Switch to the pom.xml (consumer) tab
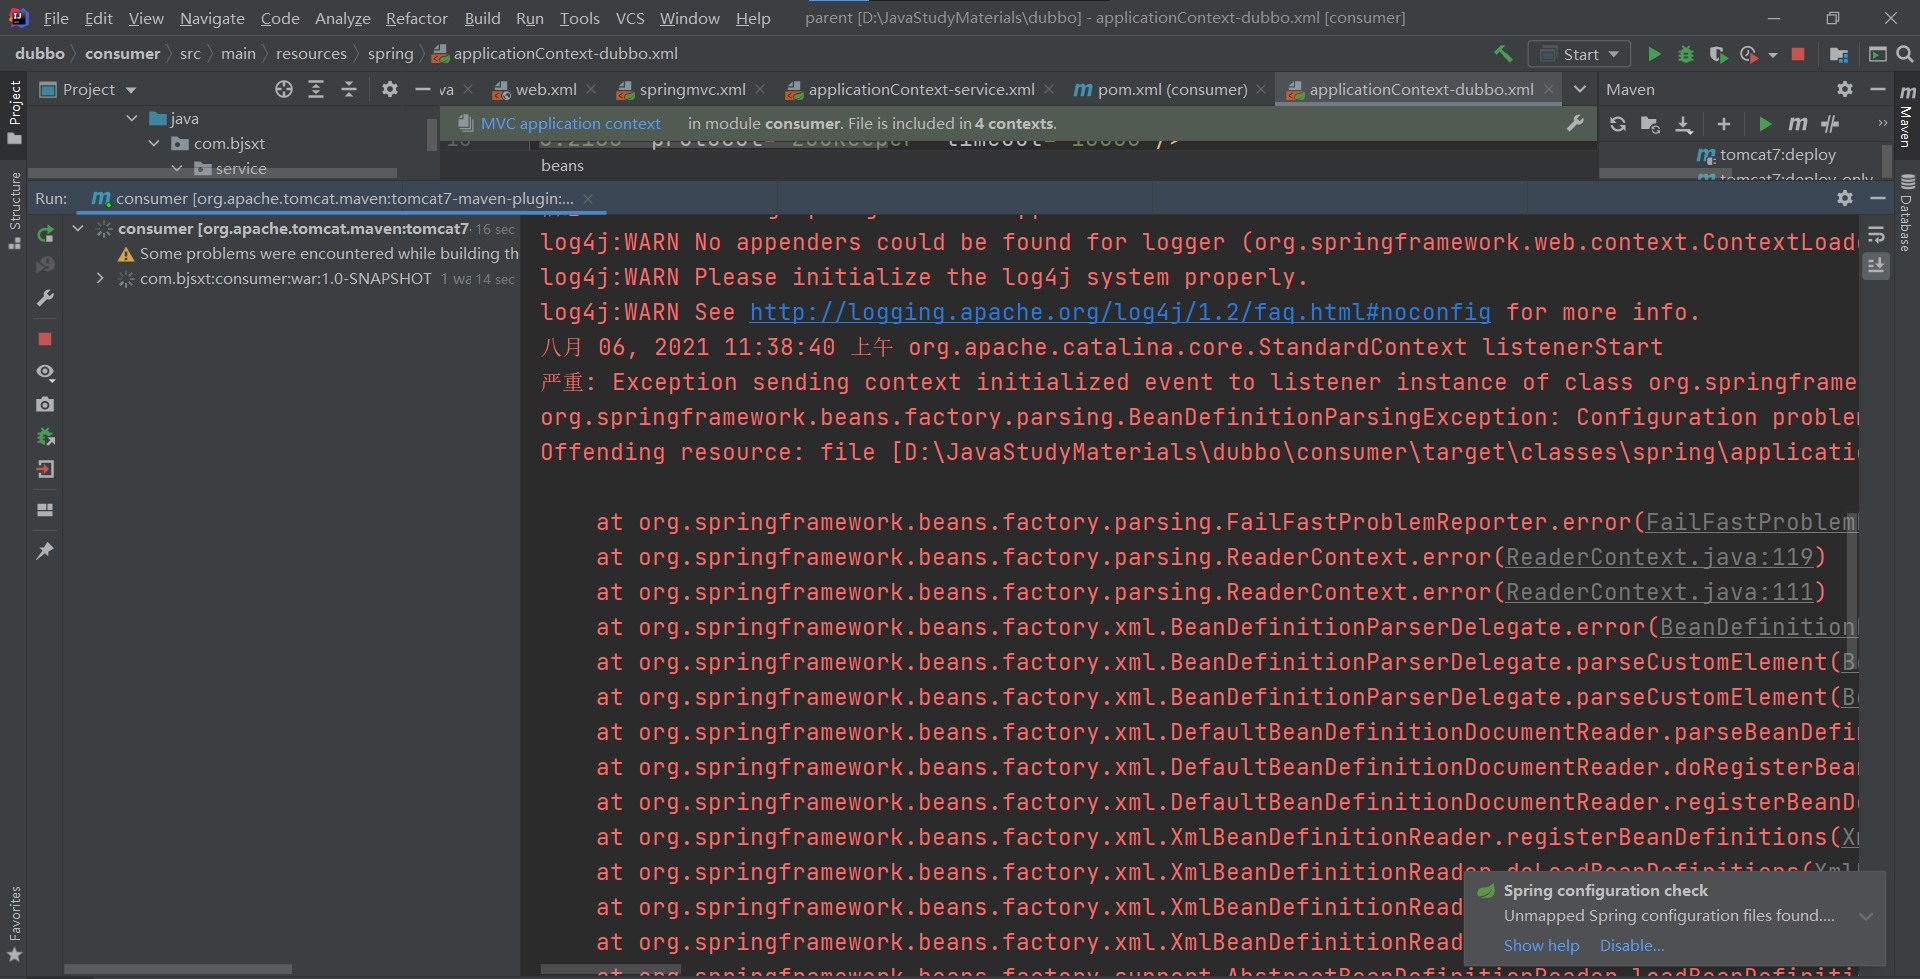This screenshot has width=1920, height=979. coord(1171,89)
